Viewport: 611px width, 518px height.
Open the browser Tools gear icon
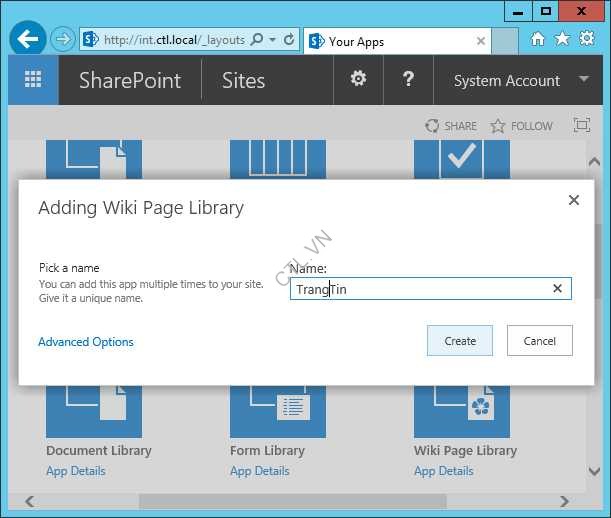[586, 40]
